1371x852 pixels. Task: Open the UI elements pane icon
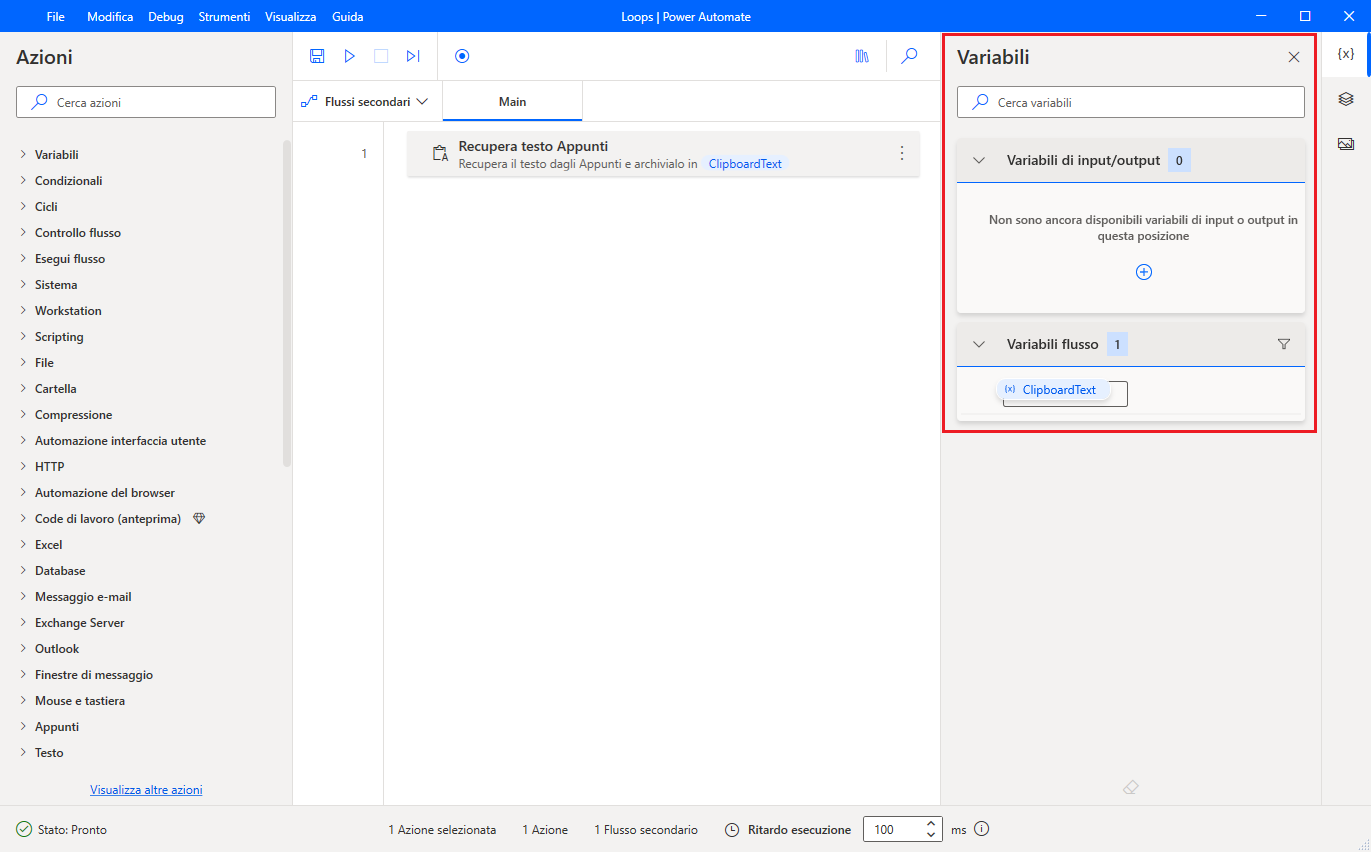tap(1346, 99)
